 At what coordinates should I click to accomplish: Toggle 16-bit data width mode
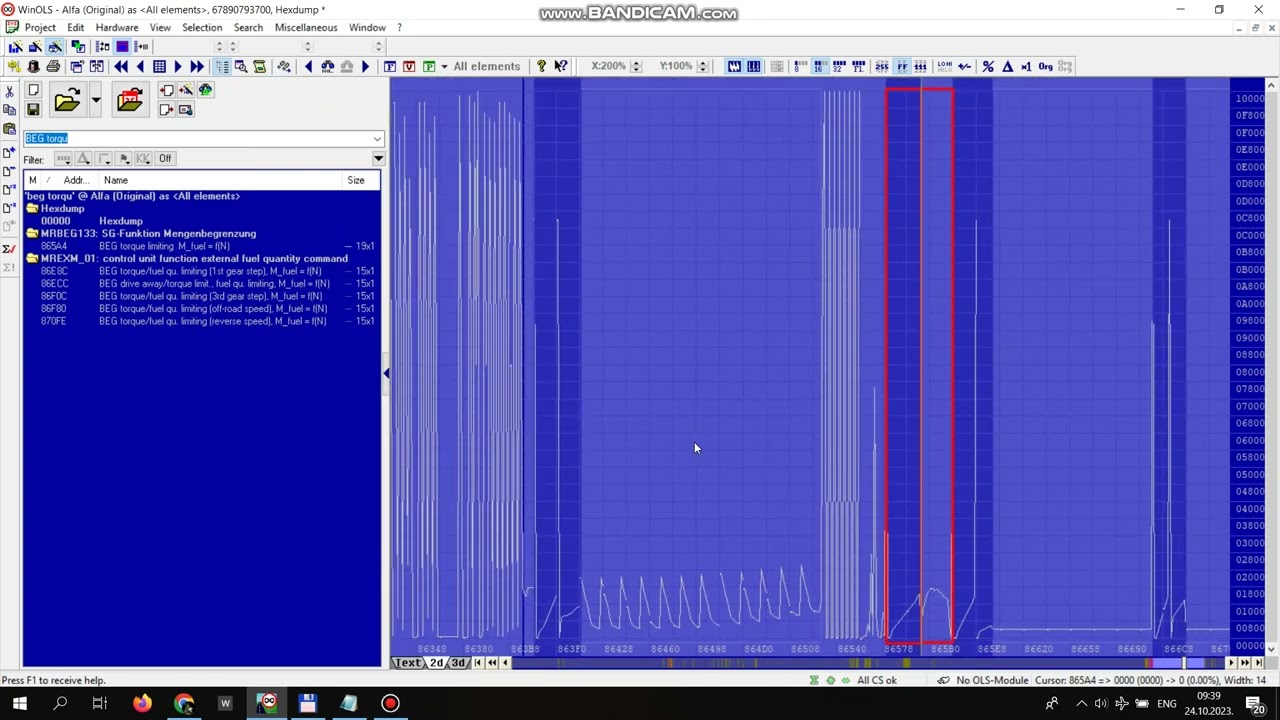point(819,67)
